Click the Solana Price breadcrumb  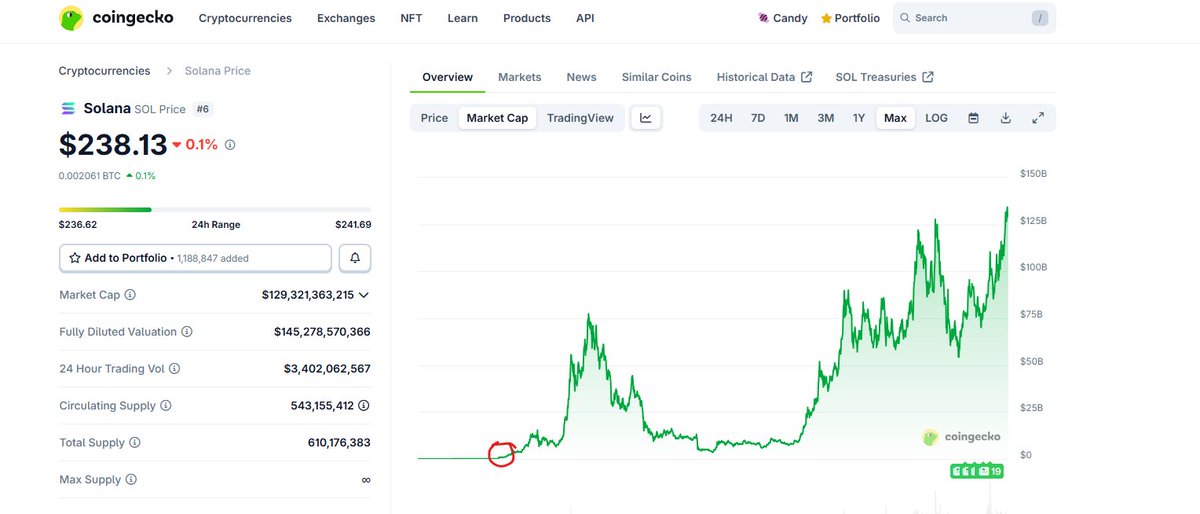218,71
